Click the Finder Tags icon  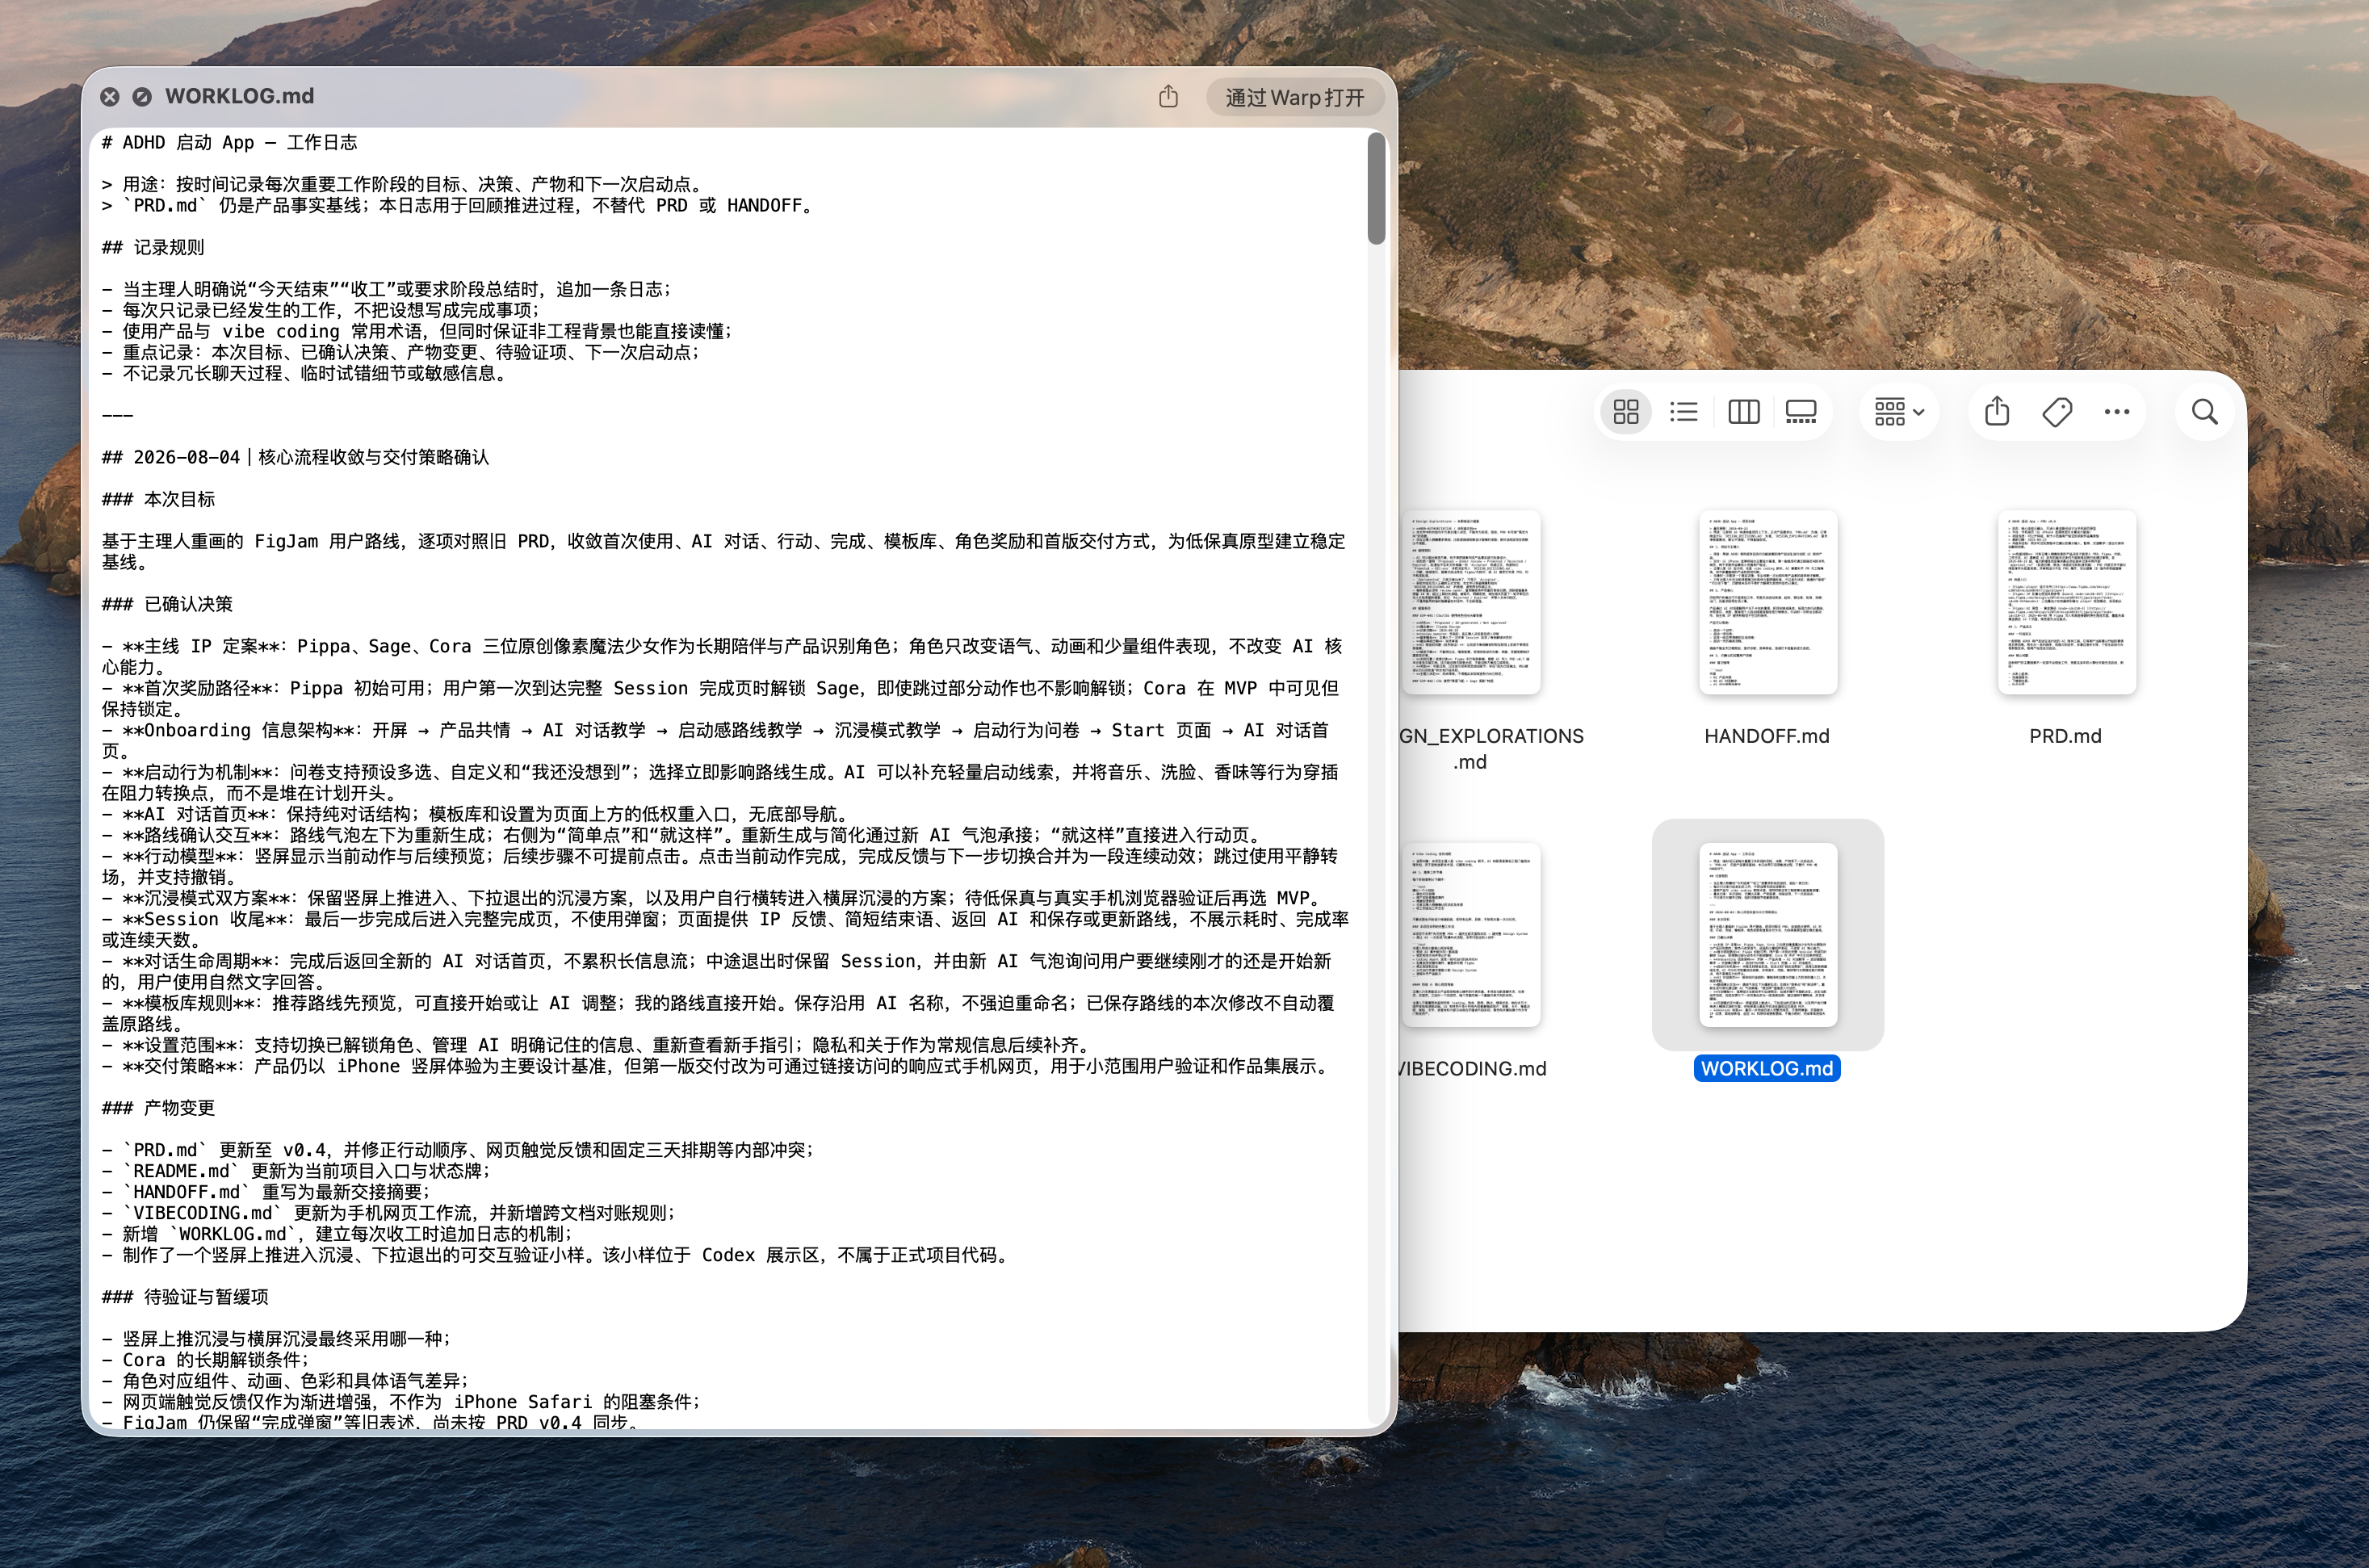tap(2057, 412)
